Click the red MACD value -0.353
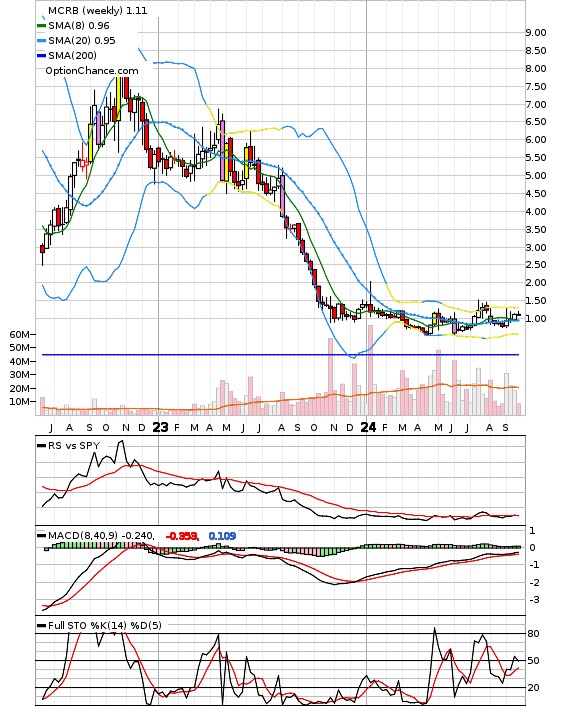This screenshot has height=706, width=566. click(182, 536)
